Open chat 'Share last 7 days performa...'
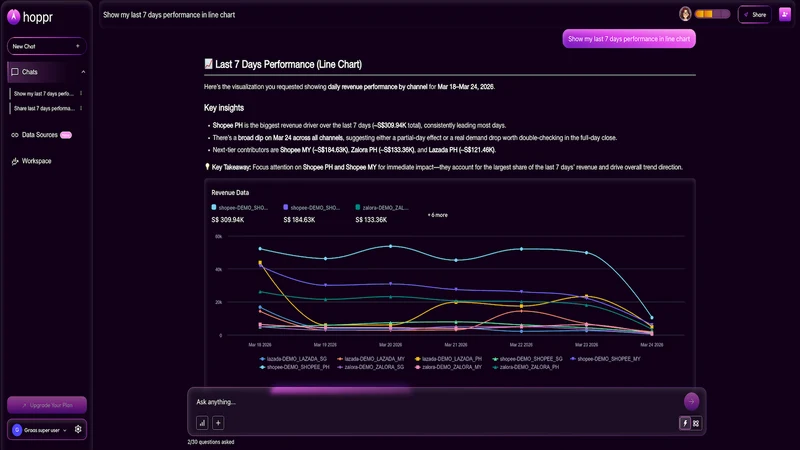 [x=44, y=108]
